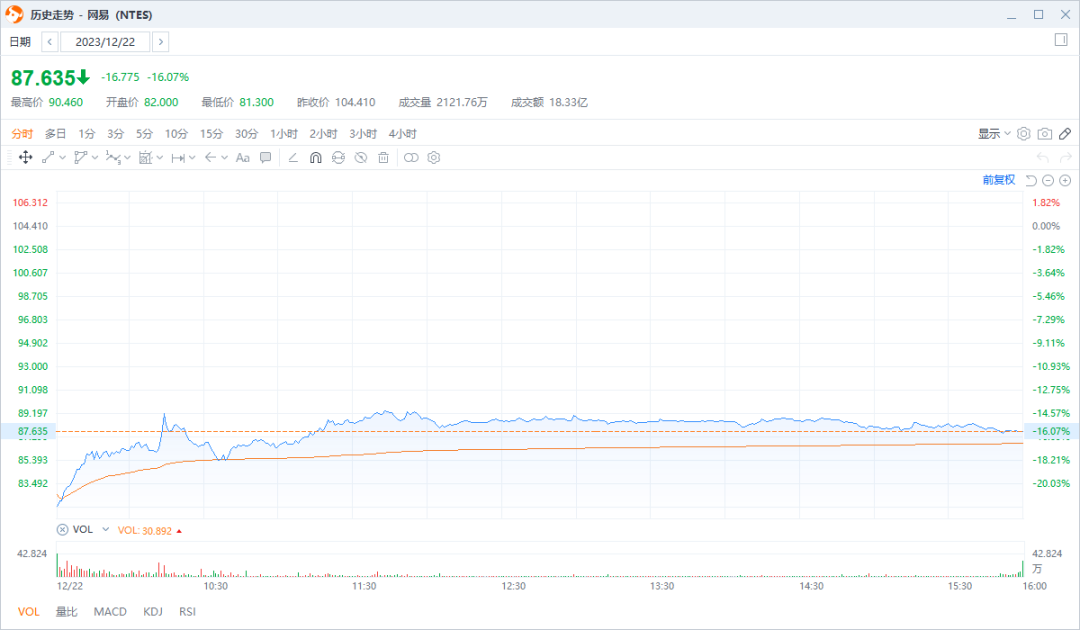Image resolution: width=1080 pixels, height=630 pixels.
Task: Open the 显示 display dropdown
Action: (x=994, y=134)
